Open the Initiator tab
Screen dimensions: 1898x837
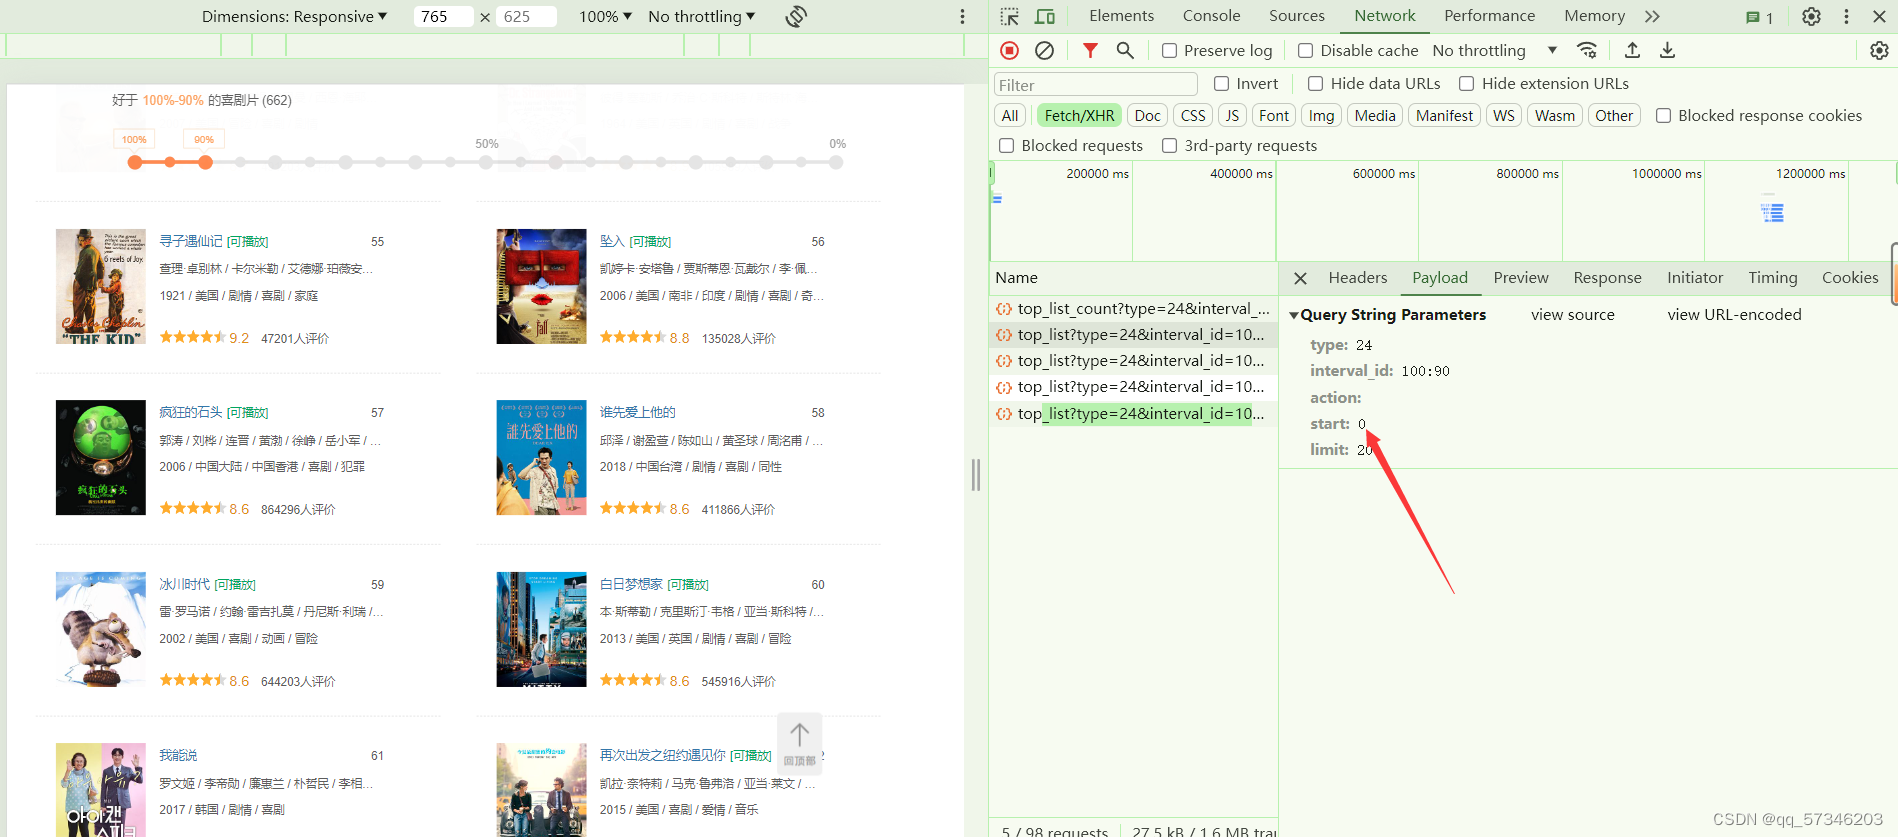(1695, 278)
